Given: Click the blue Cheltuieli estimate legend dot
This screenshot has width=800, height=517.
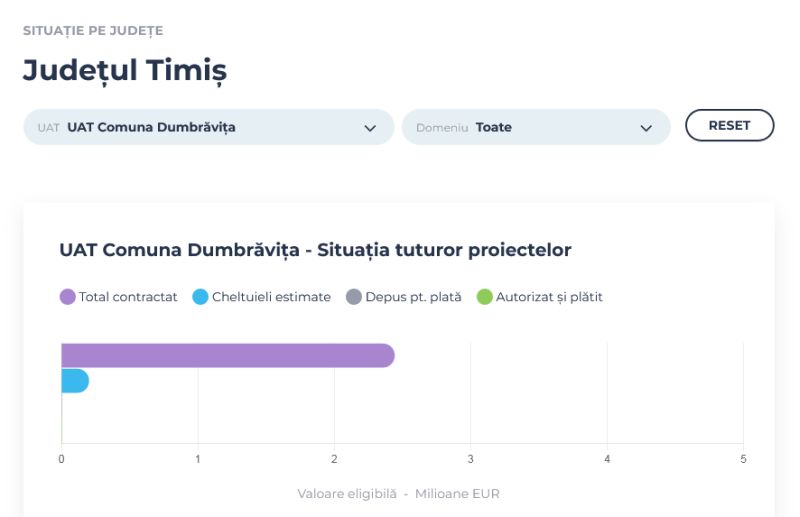Looking at the screenshot, I should 200,297.
